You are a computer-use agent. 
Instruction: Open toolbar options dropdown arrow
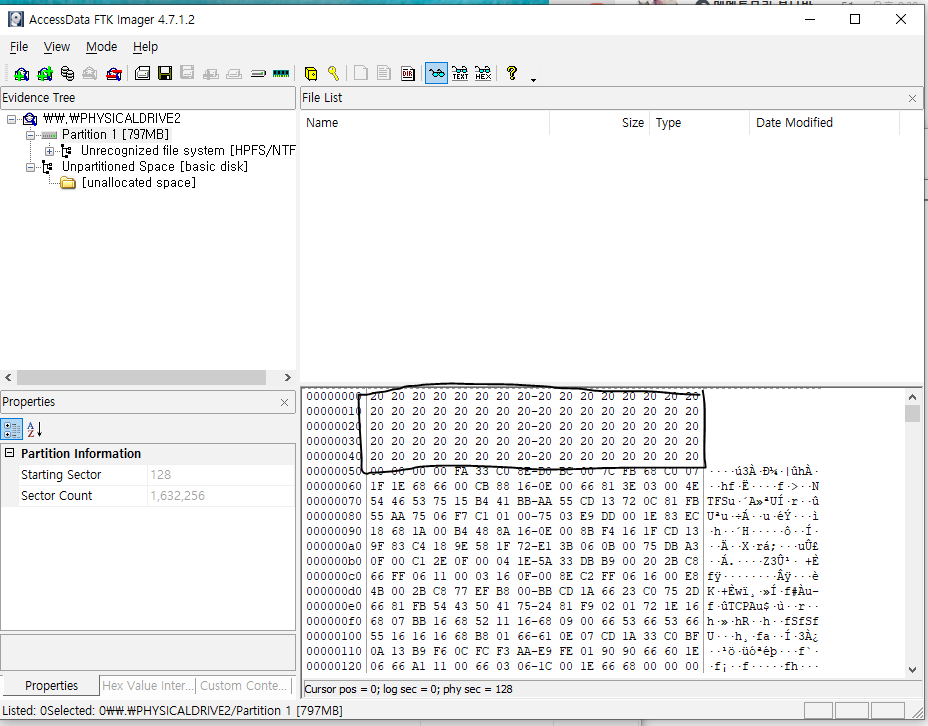[533, 79]
